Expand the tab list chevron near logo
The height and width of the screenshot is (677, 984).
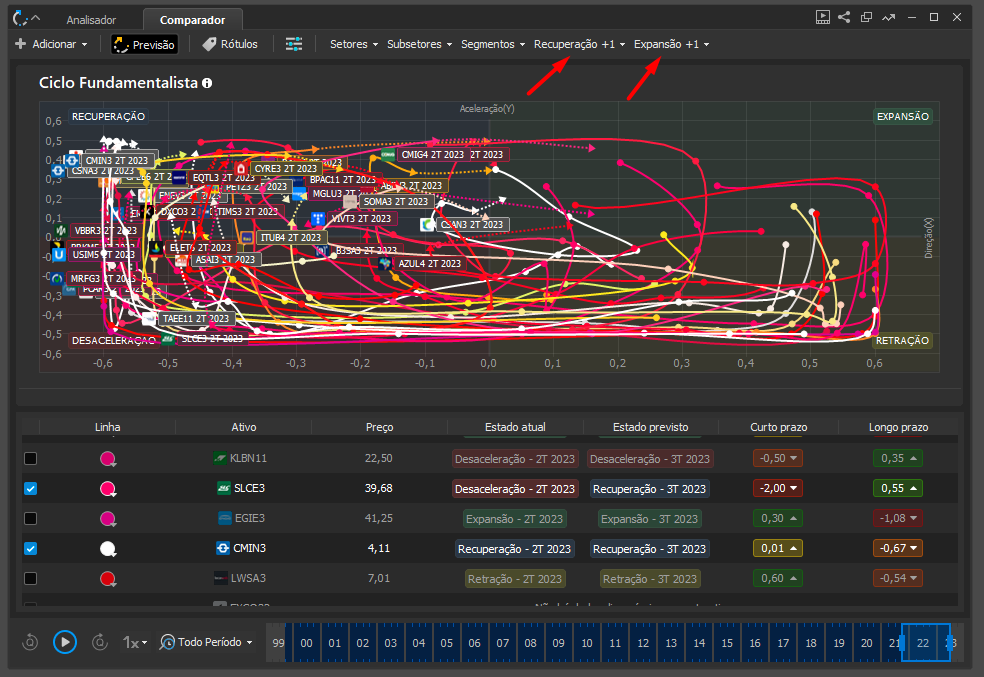point(36,18)
